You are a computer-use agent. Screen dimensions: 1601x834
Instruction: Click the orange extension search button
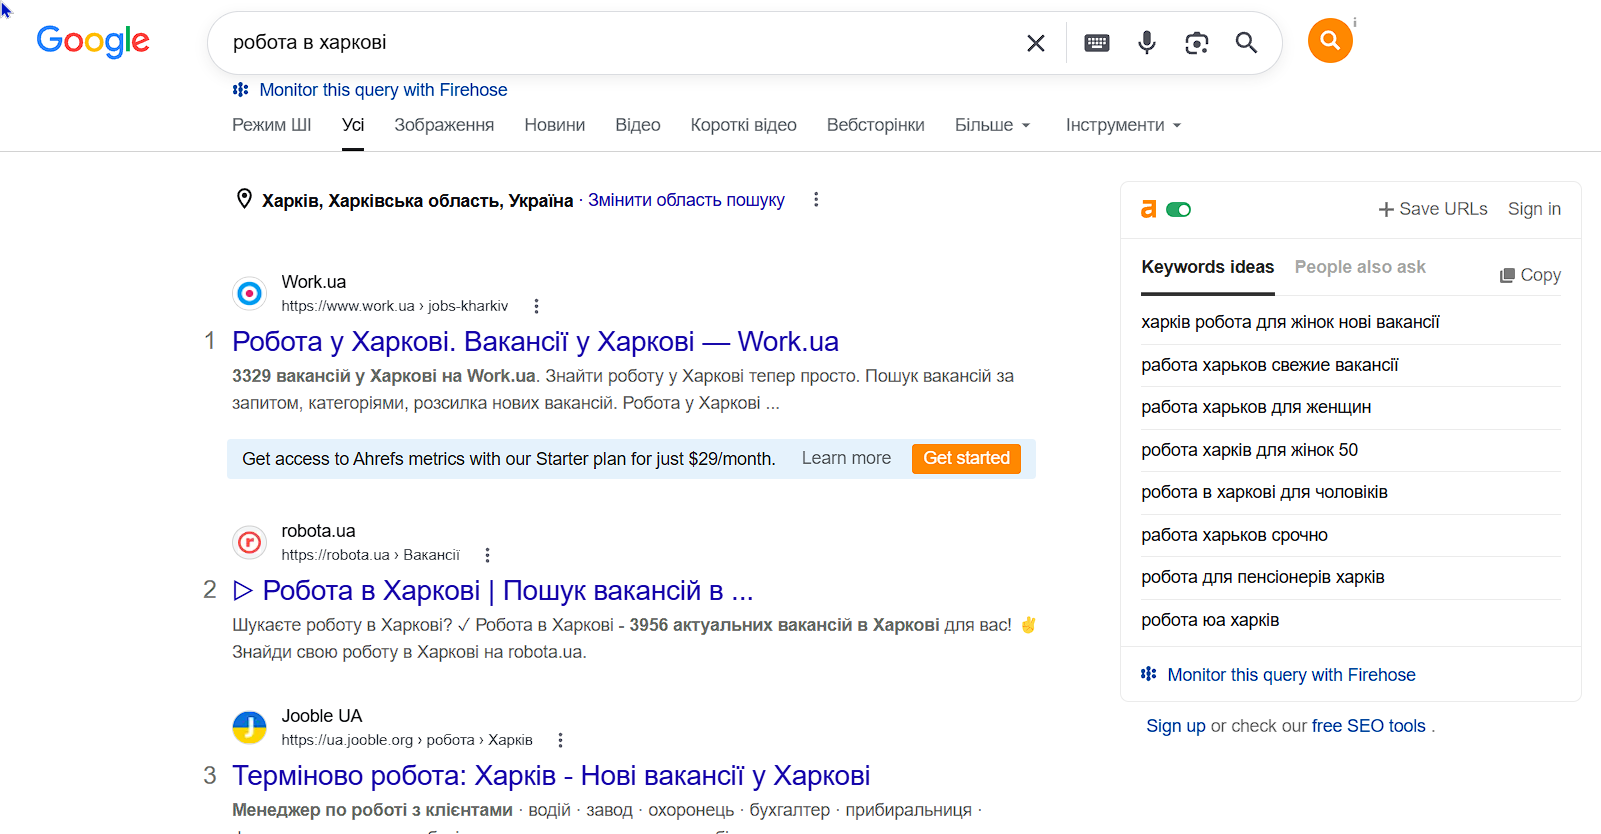tap(1330, 41)
